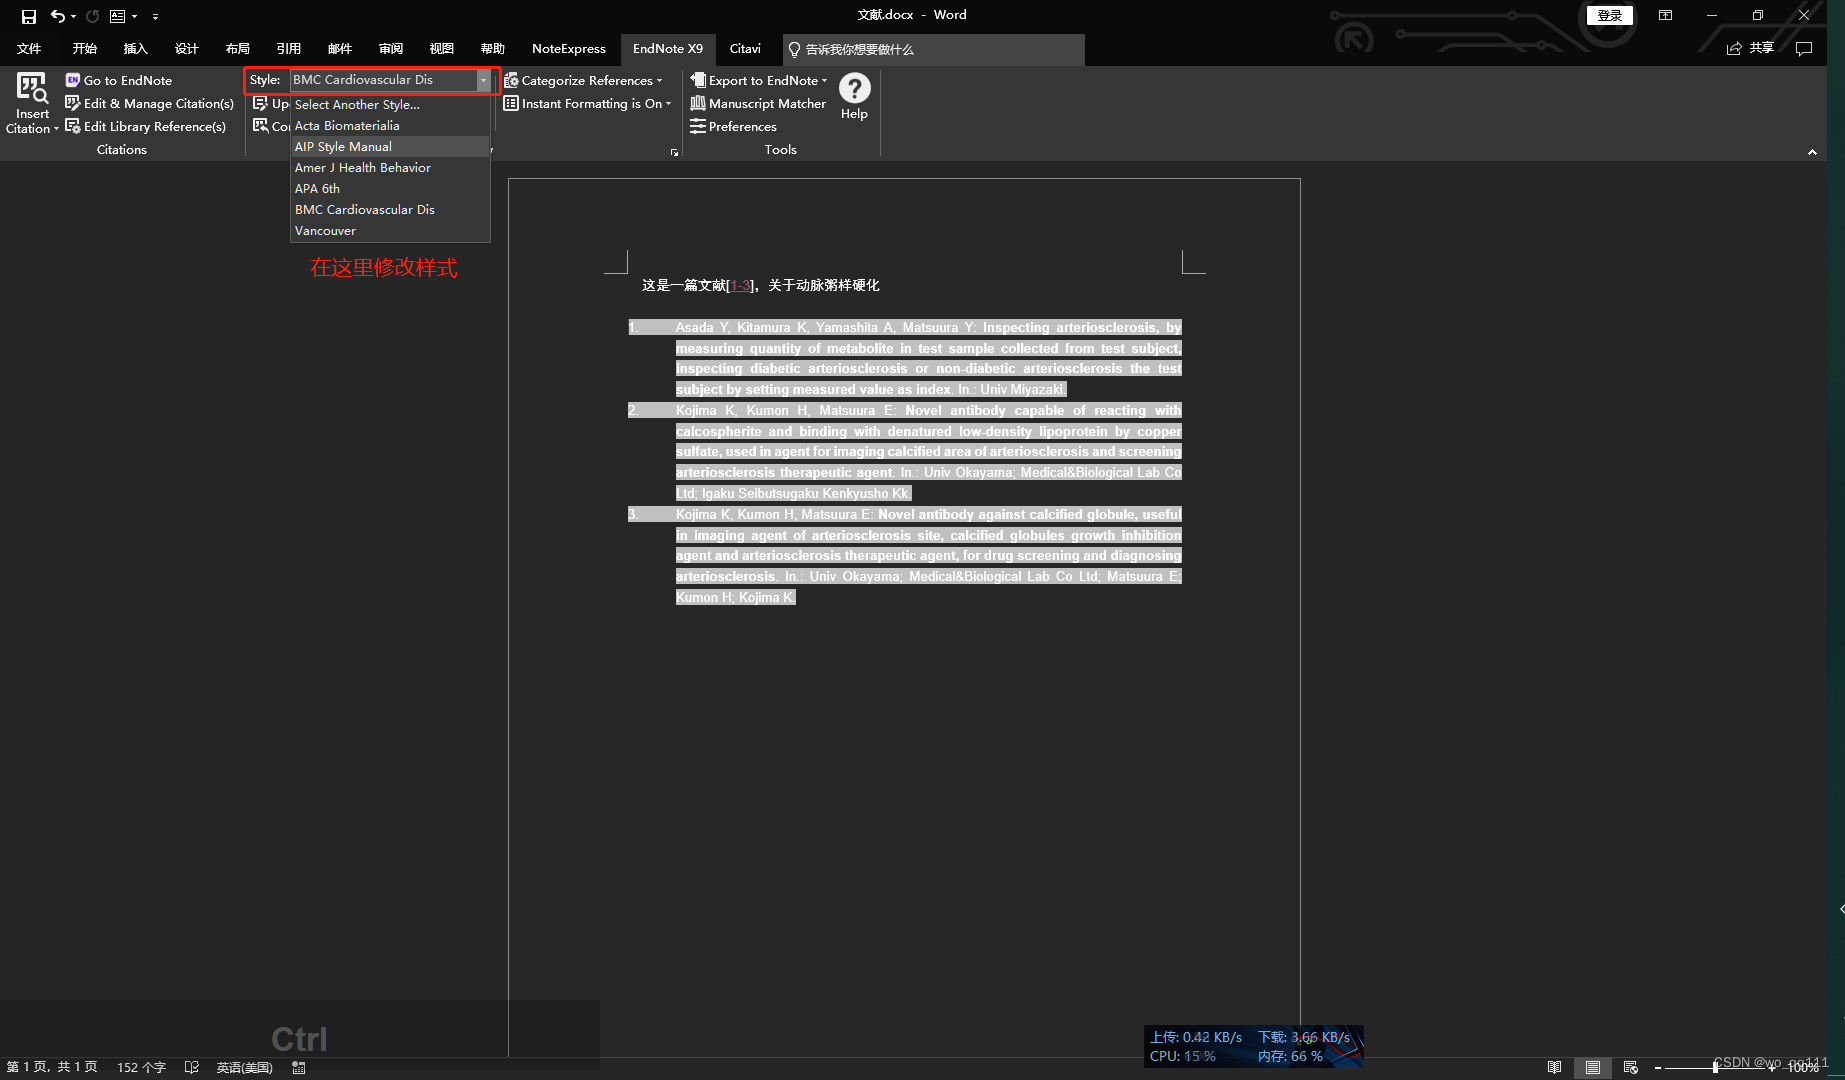Click the Insert Citation icon

coord(32,88)
